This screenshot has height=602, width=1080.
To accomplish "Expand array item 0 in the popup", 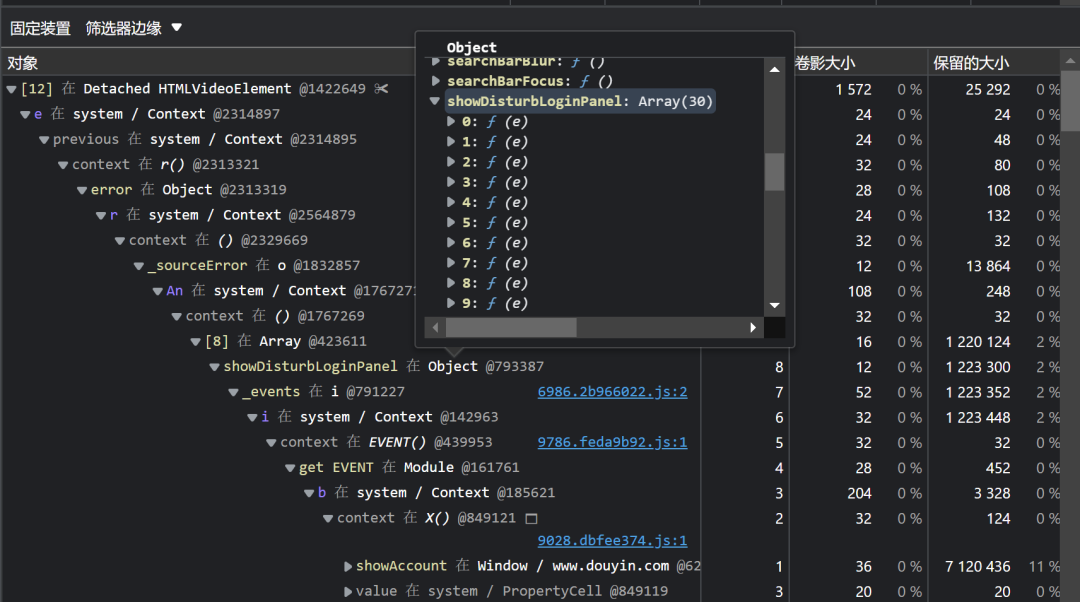I will [451, 122].
